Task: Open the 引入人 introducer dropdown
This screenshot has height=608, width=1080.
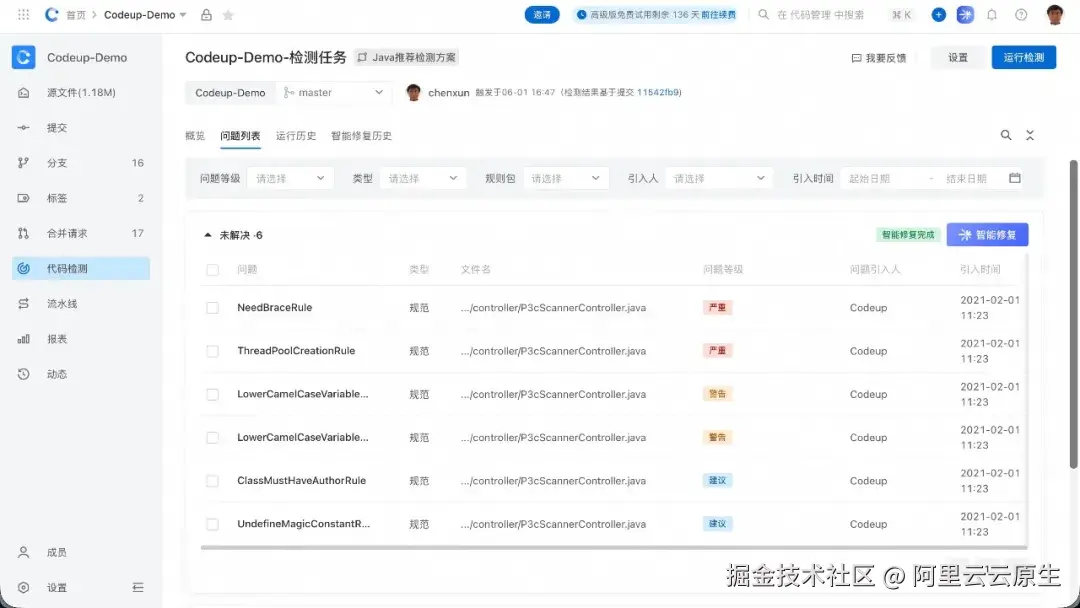Action: (x=717, y=178)
